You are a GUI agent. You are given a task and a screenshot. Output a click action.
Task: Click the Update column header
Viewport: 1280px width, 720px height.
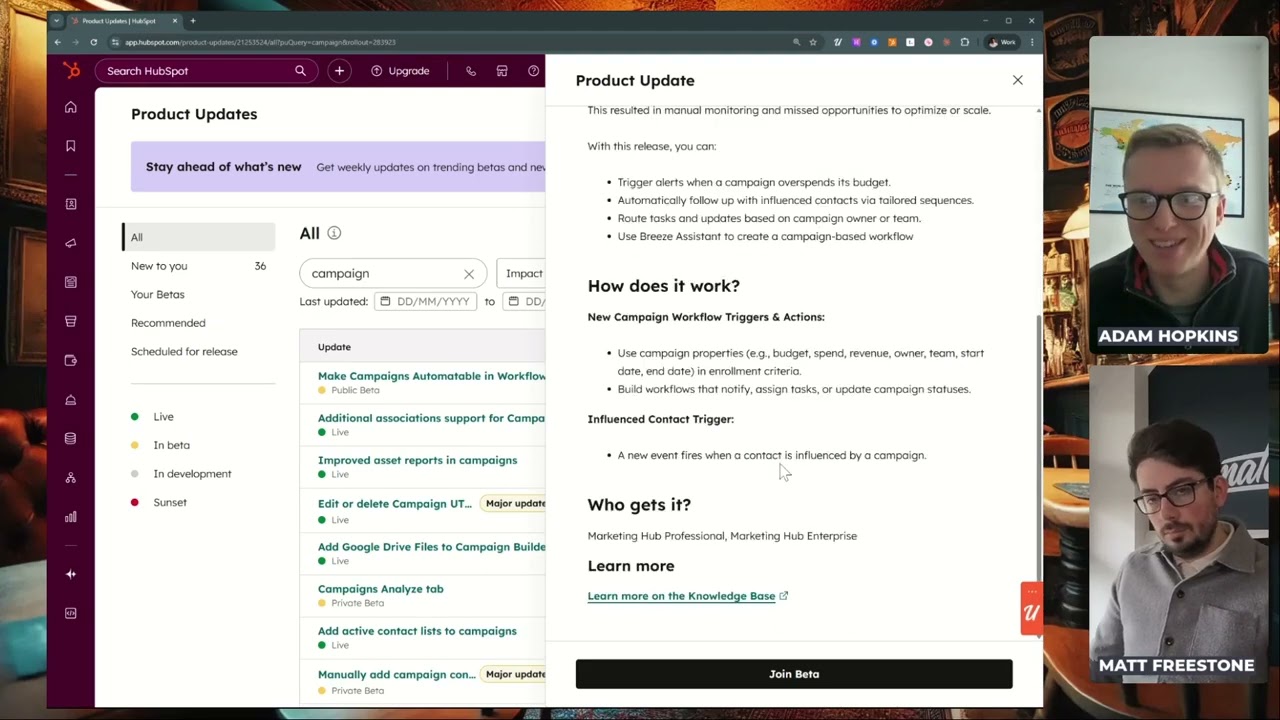pos(334,347)
